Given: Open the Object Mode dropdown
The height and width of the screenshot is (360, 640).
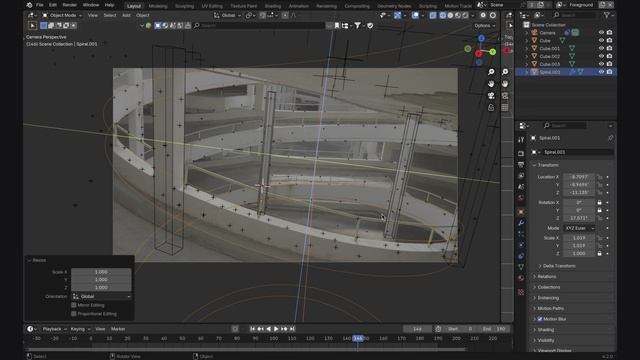Looking at the screenshot, I should (62, 15).
